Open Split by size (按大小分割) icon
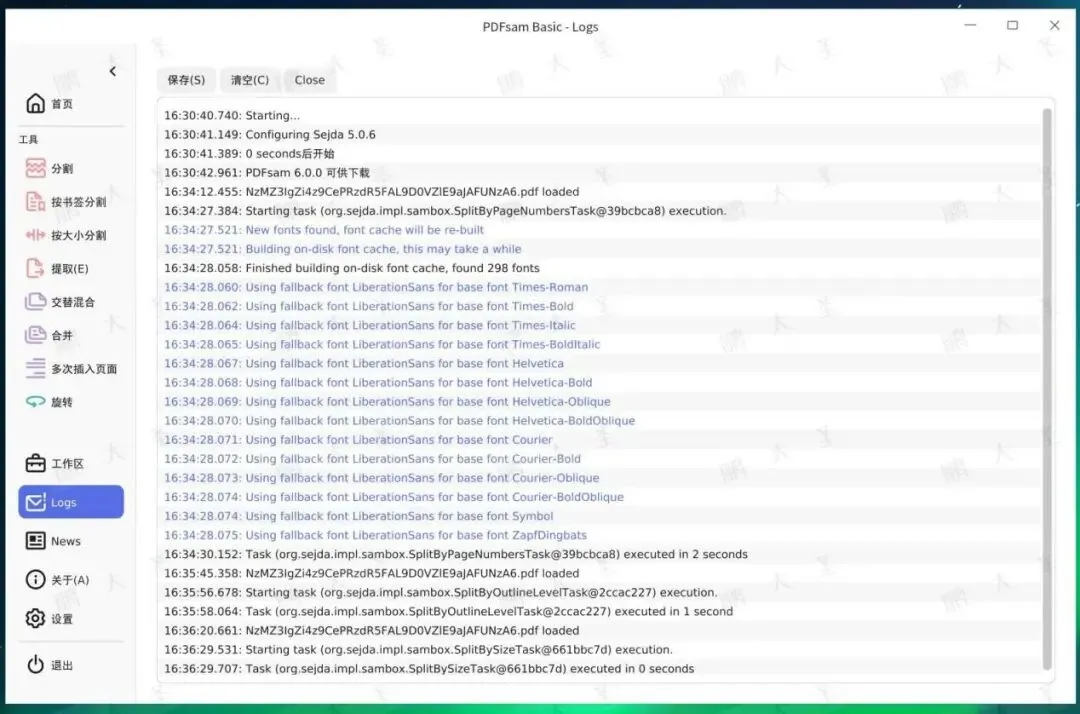This screenshot has width=1080, height=714. tap(35, 235)
